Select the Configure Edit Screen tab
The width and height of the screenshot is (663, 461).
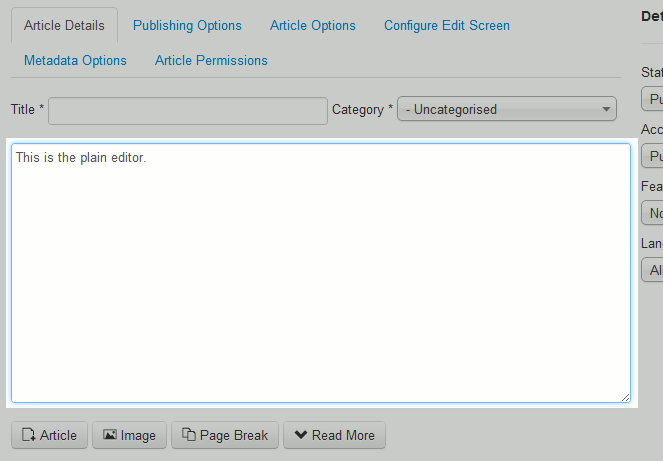pos(446,26)
